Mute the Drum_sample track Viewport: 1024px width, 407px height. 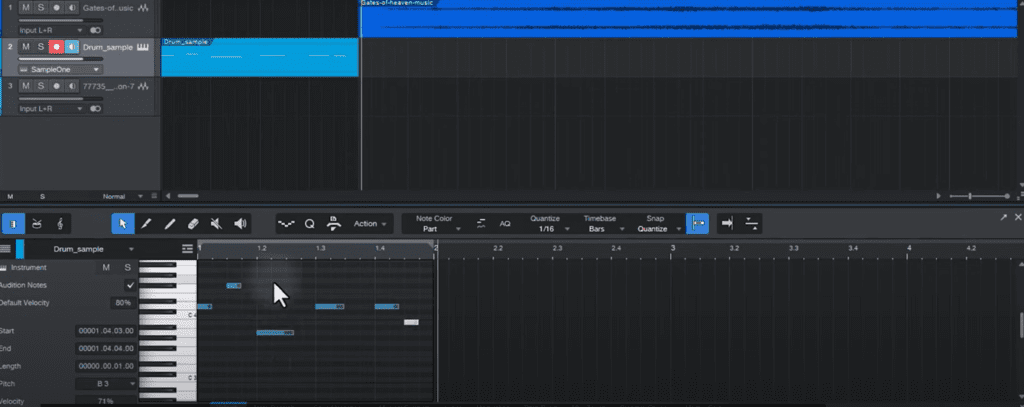[25, 46]
